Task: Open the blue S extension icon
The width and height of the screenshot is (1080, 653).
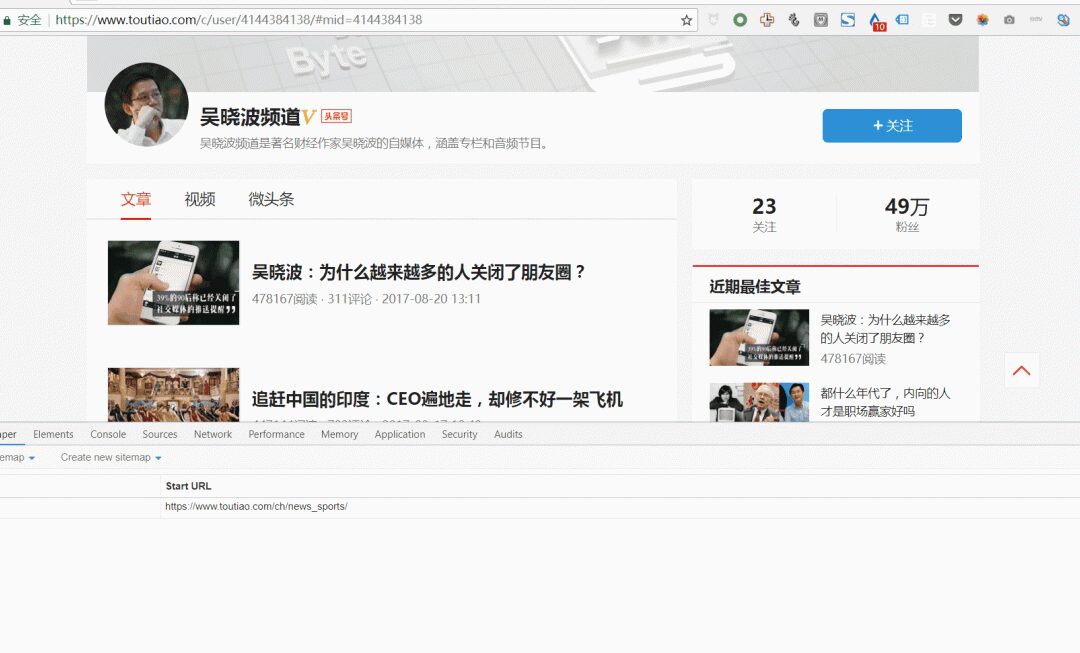Action: pos(847,20)
